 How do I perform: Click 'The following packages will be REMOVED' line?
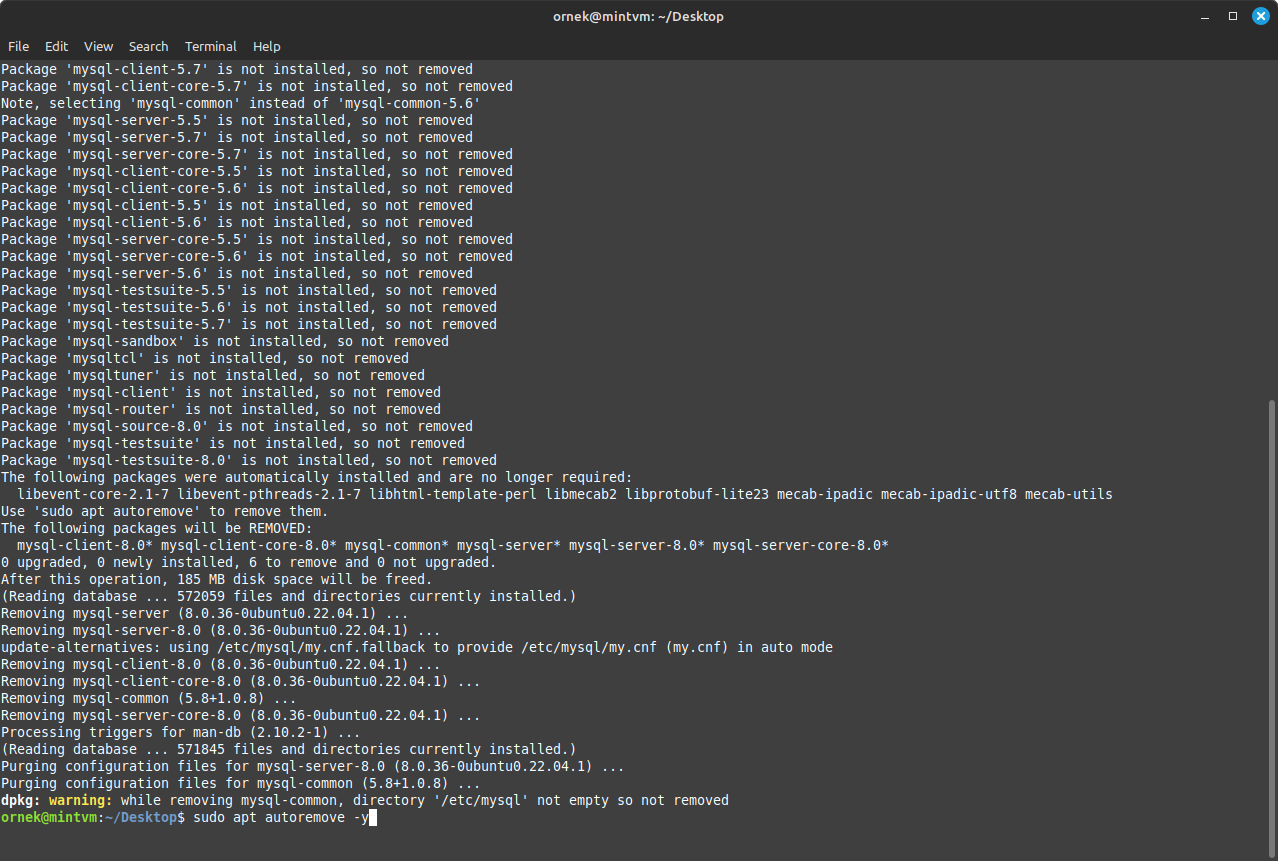coord(157,529)
